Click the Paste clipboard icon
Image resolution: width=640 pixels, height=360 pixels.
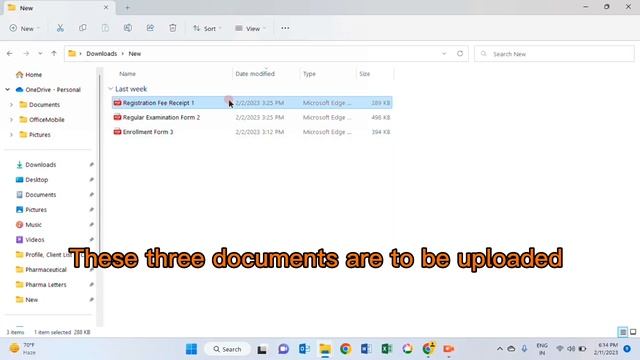click(105, 28)
